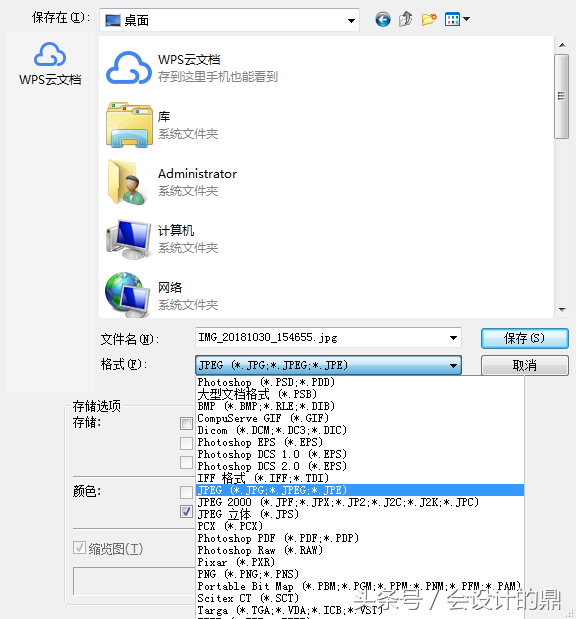Toggle the first 颜色 checkbox
The width and height of the screenshot is (576, 619).
186,492
